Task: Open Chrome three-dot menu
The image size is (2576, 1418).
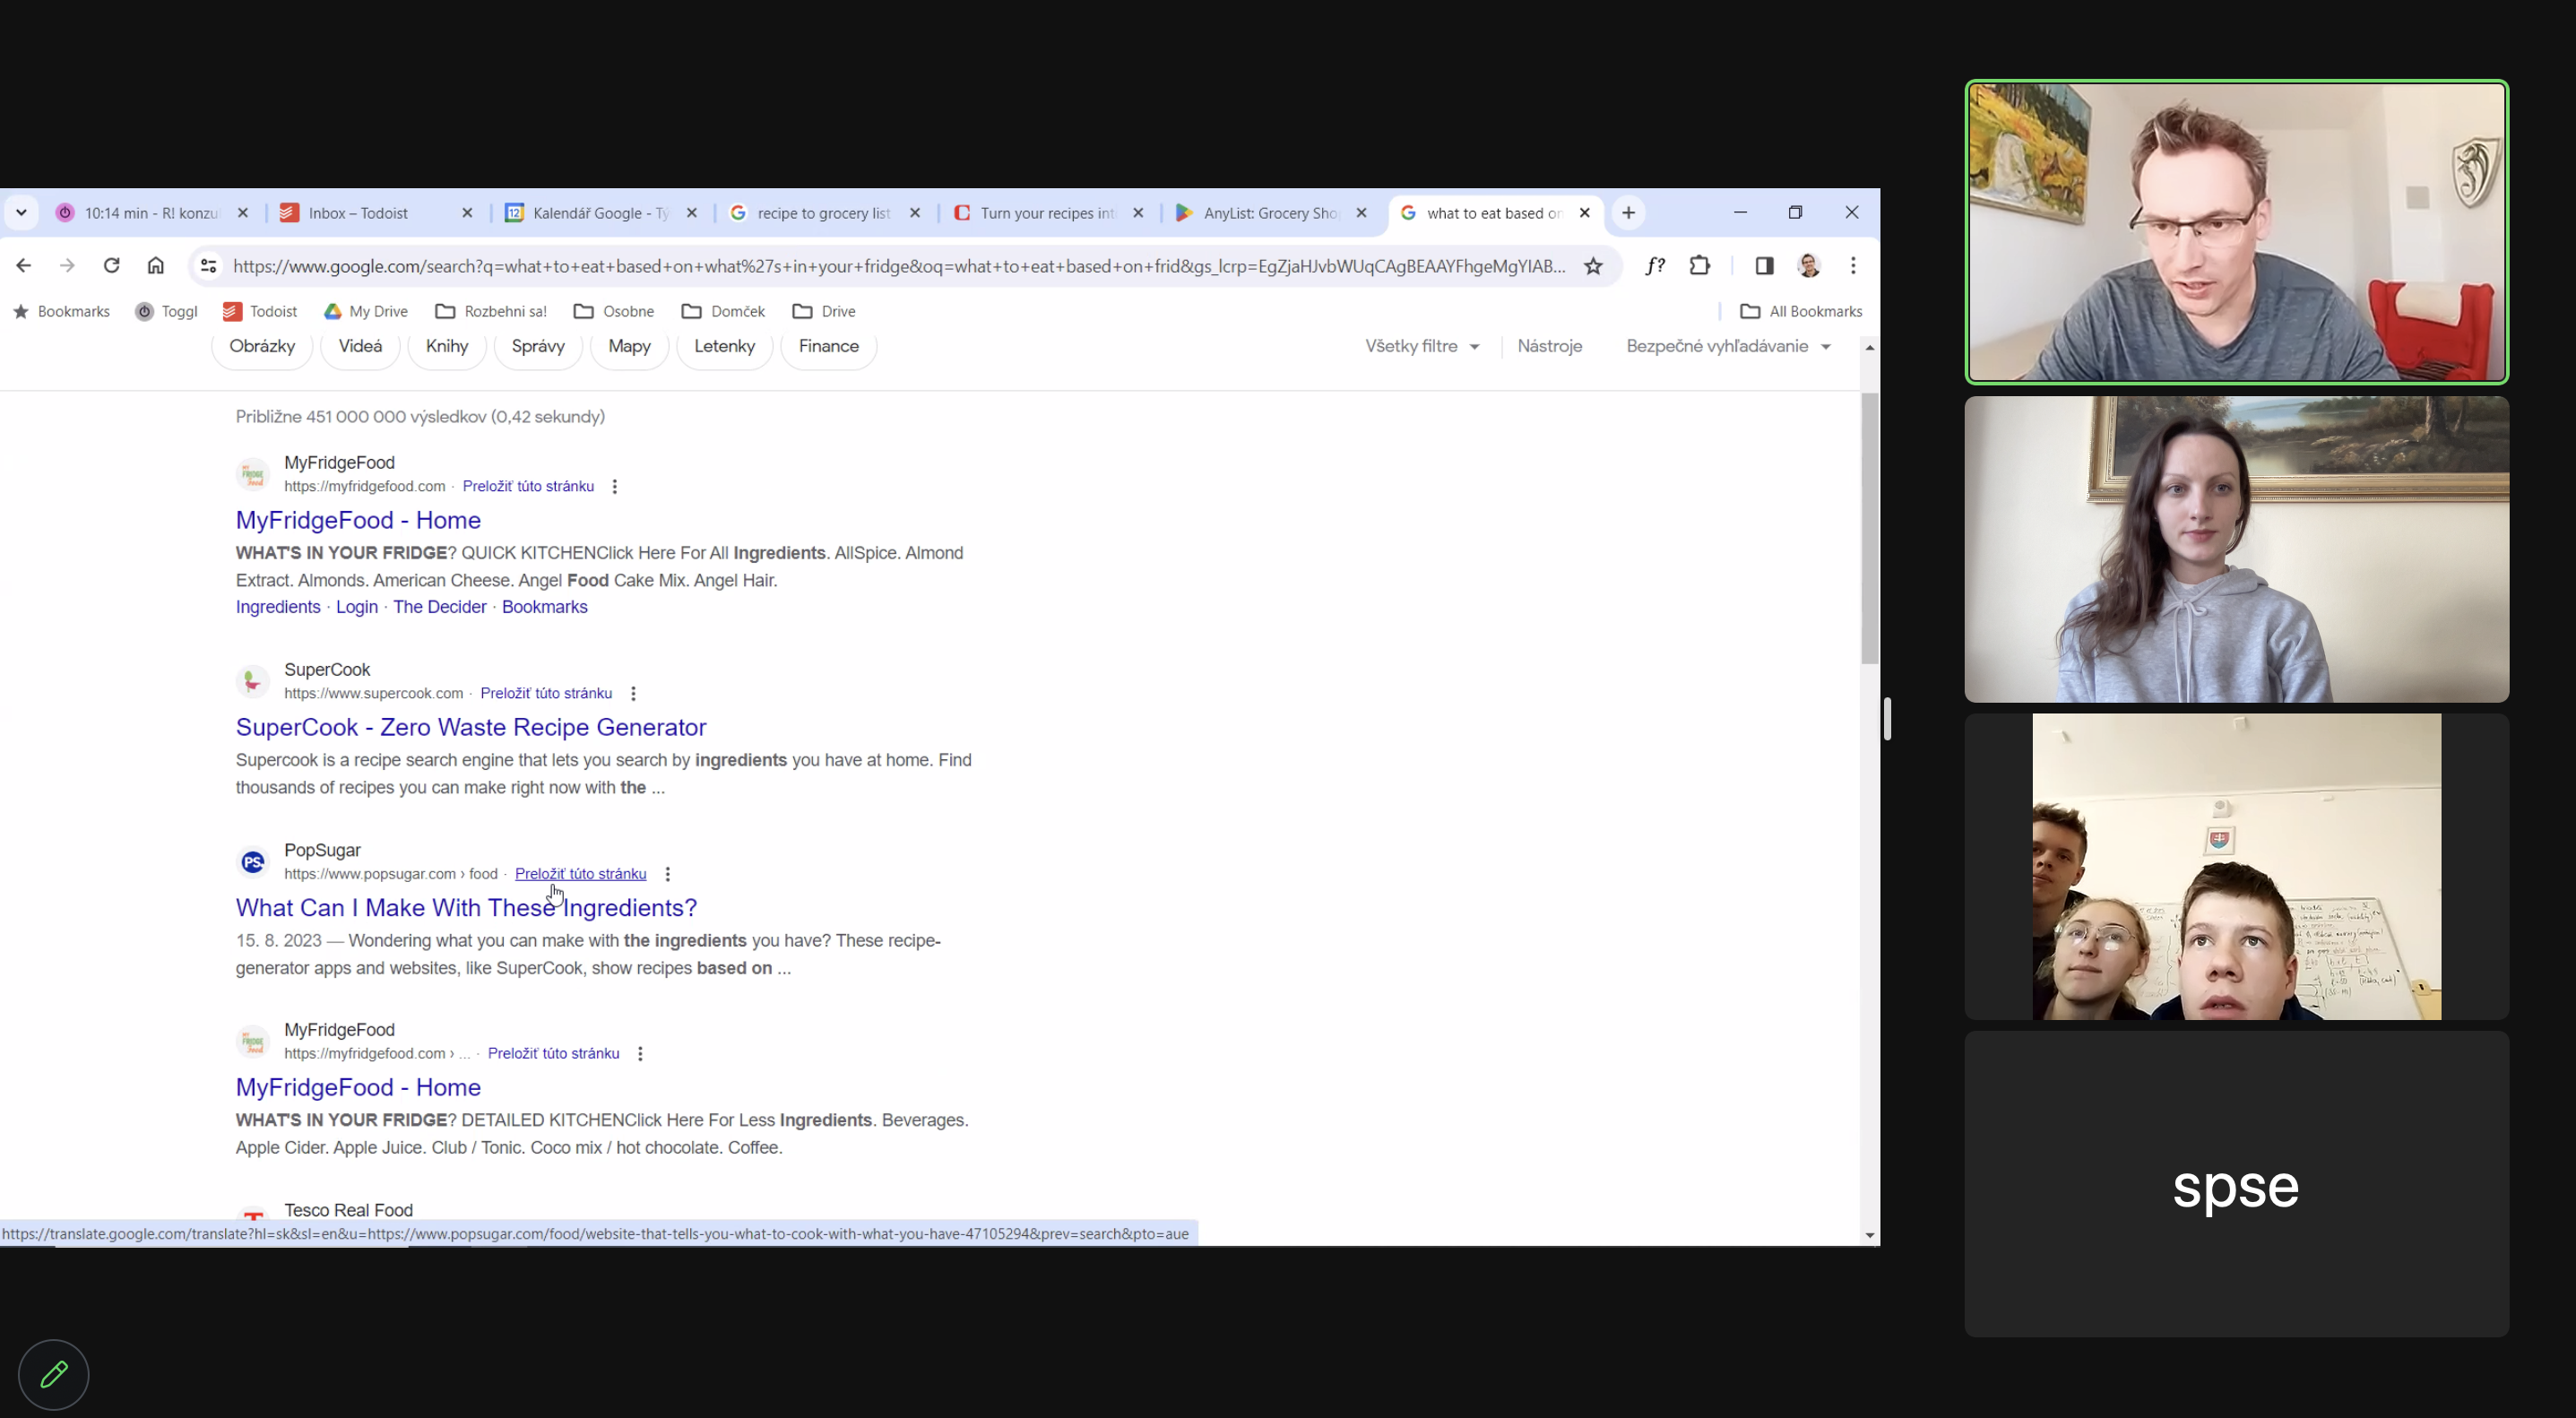Action: [x=1853, y=266]
